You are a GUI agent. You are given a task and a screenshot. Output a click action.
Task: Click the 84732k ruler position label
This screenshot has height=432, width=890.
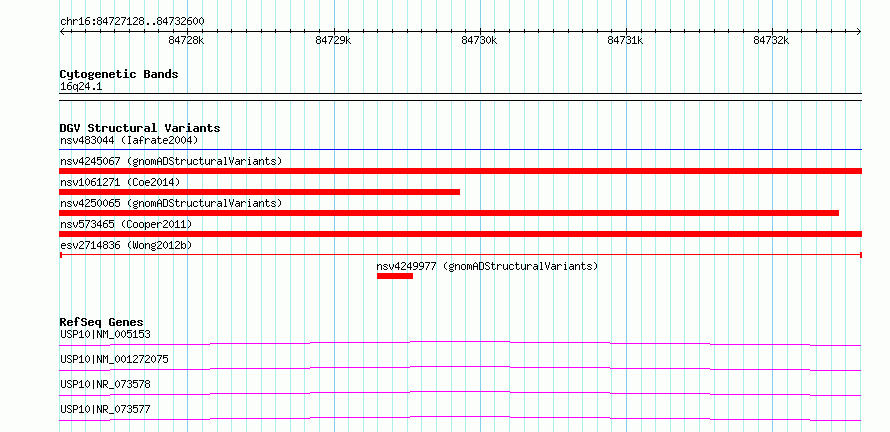tap(771, 40)
